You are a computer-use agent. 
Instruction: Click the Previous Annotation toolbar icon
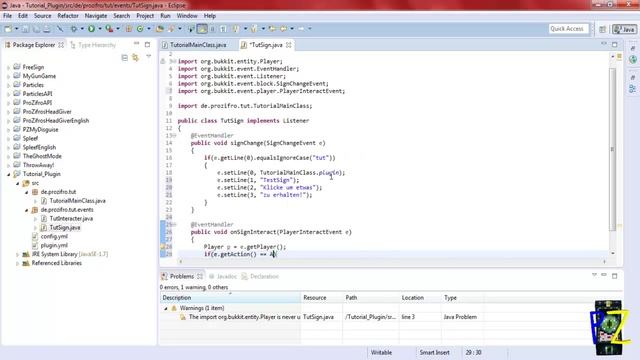254,29
